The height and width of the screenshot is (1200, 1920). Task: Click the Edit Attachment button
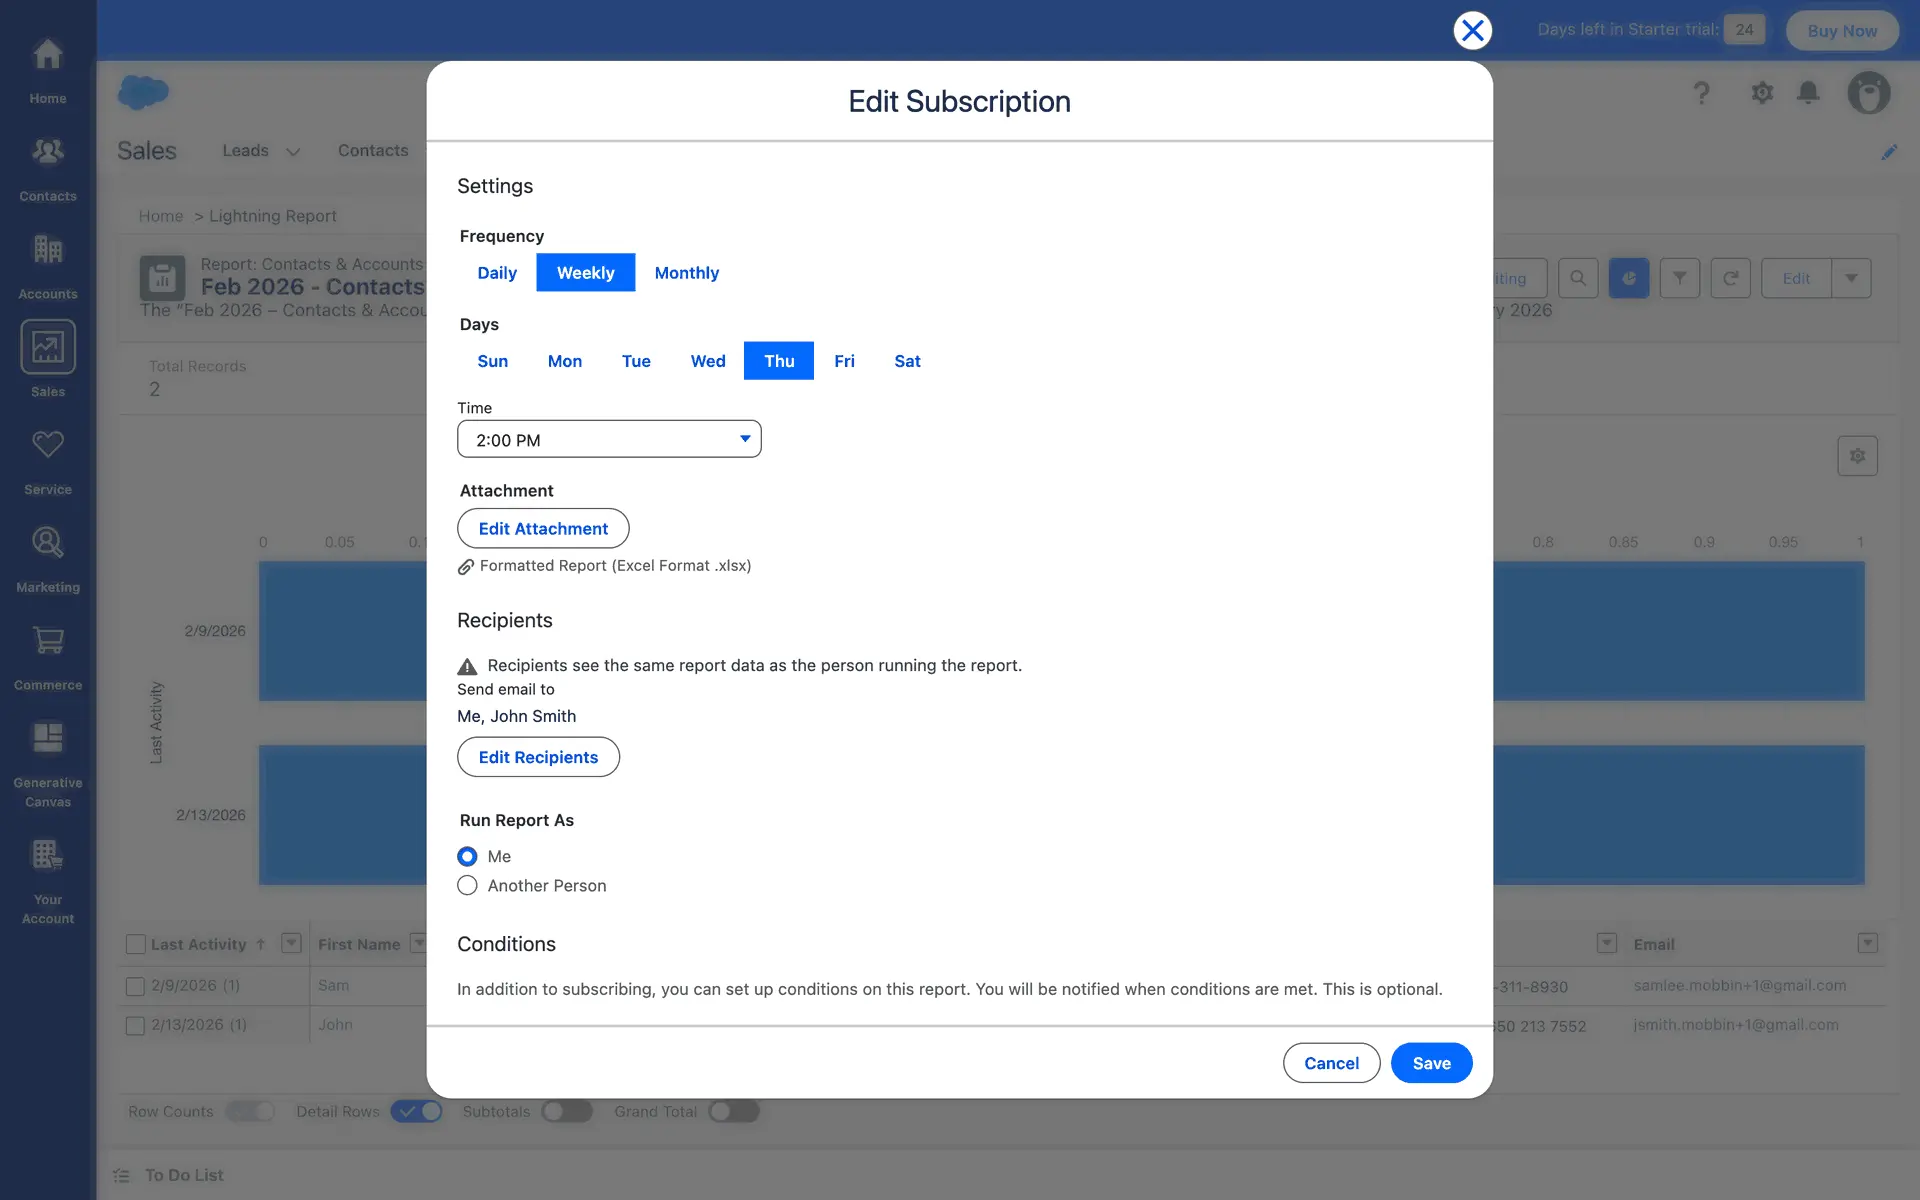543,528
